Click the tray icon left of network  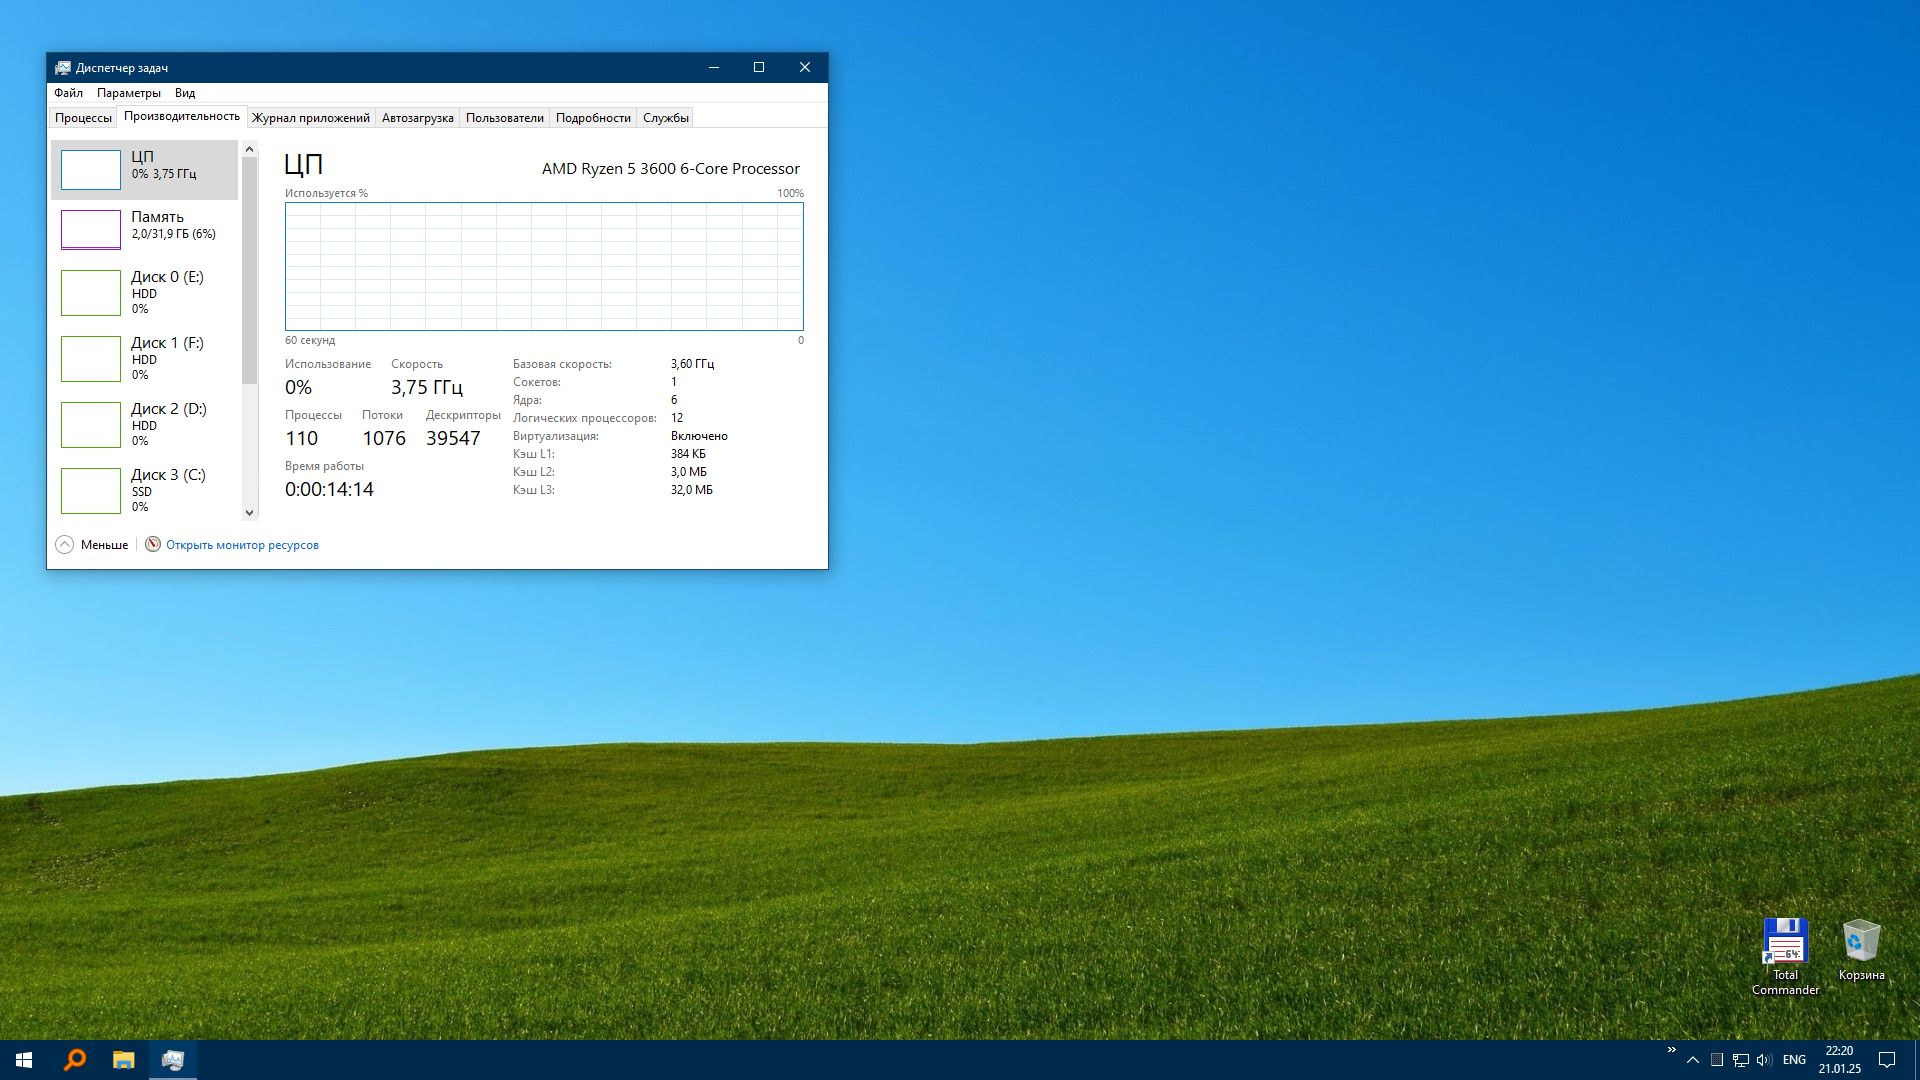coord(1717,1060)
